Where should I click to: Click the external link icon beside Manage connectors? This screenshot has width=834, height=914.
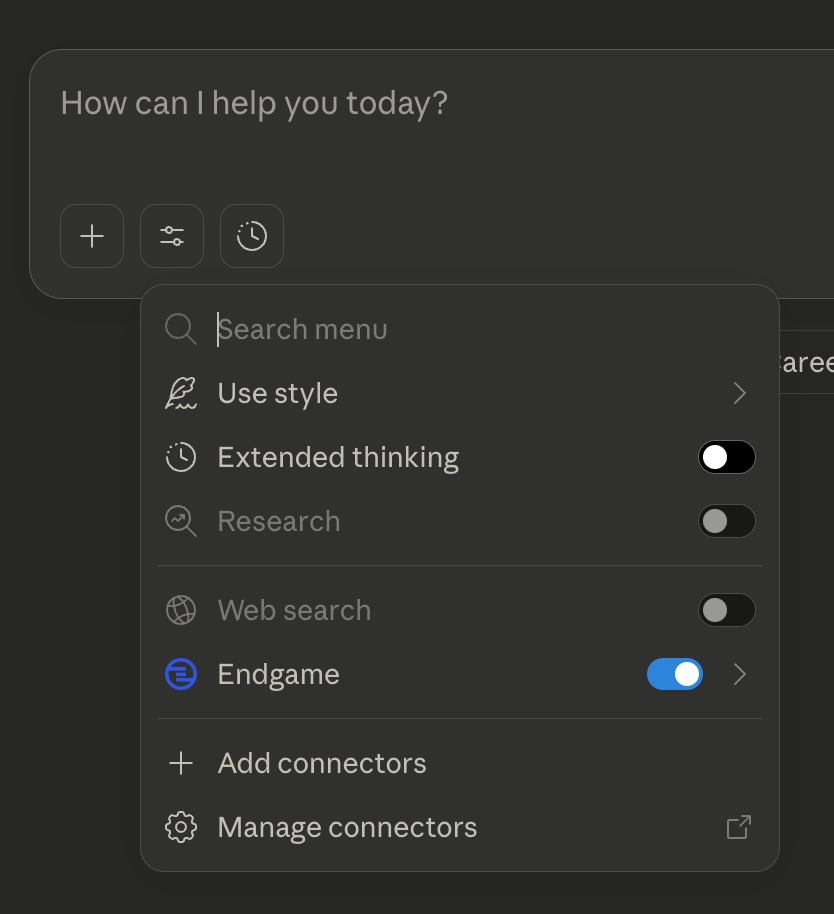(737, 827)
